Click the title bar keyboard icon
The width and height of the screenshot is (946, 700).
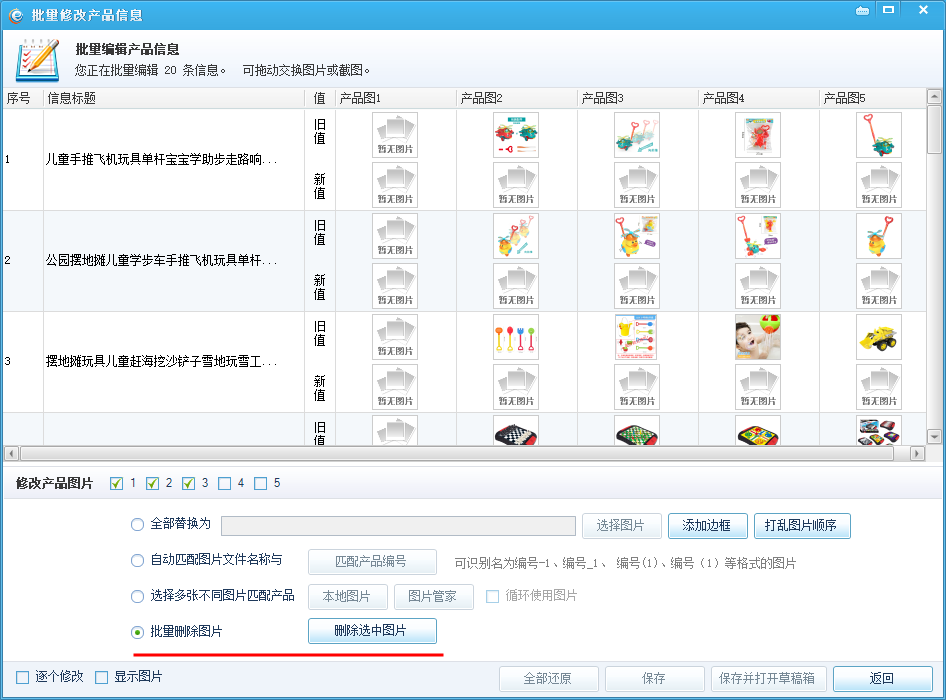coord(862,10)
